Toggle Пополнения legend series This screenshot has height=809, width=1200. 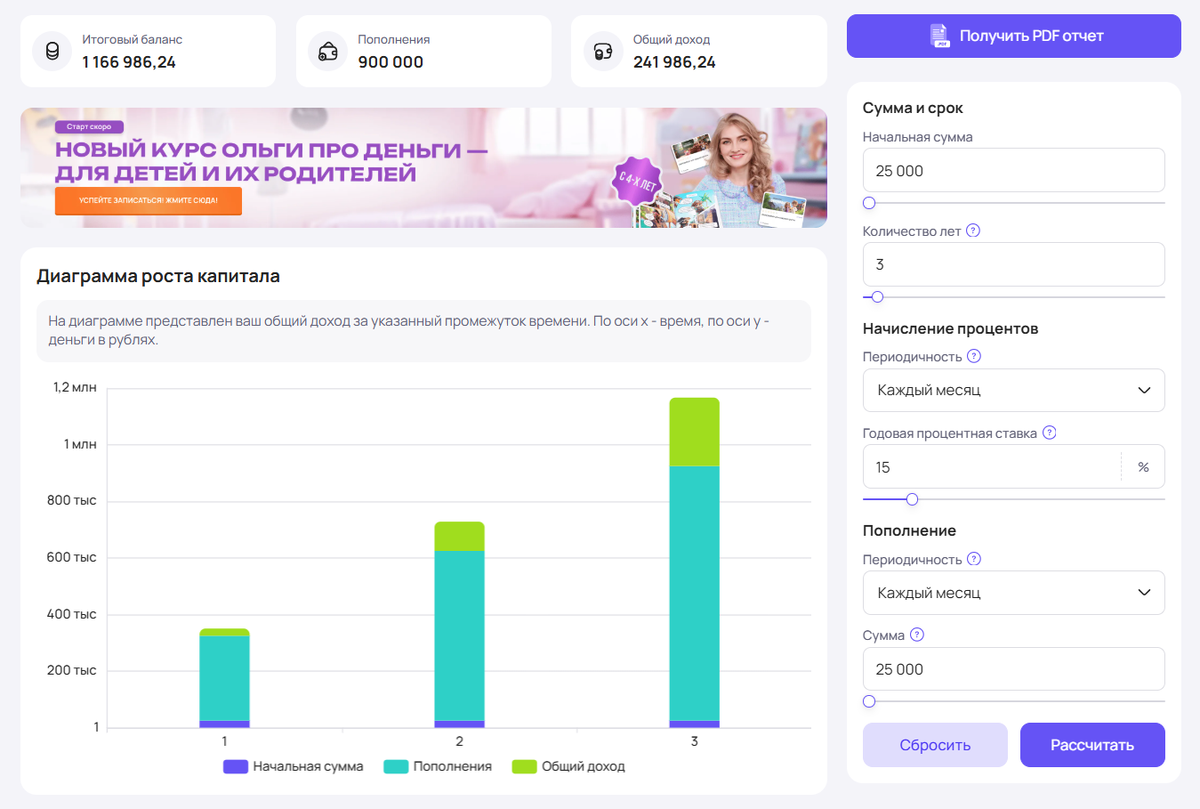tap(438, 767)
